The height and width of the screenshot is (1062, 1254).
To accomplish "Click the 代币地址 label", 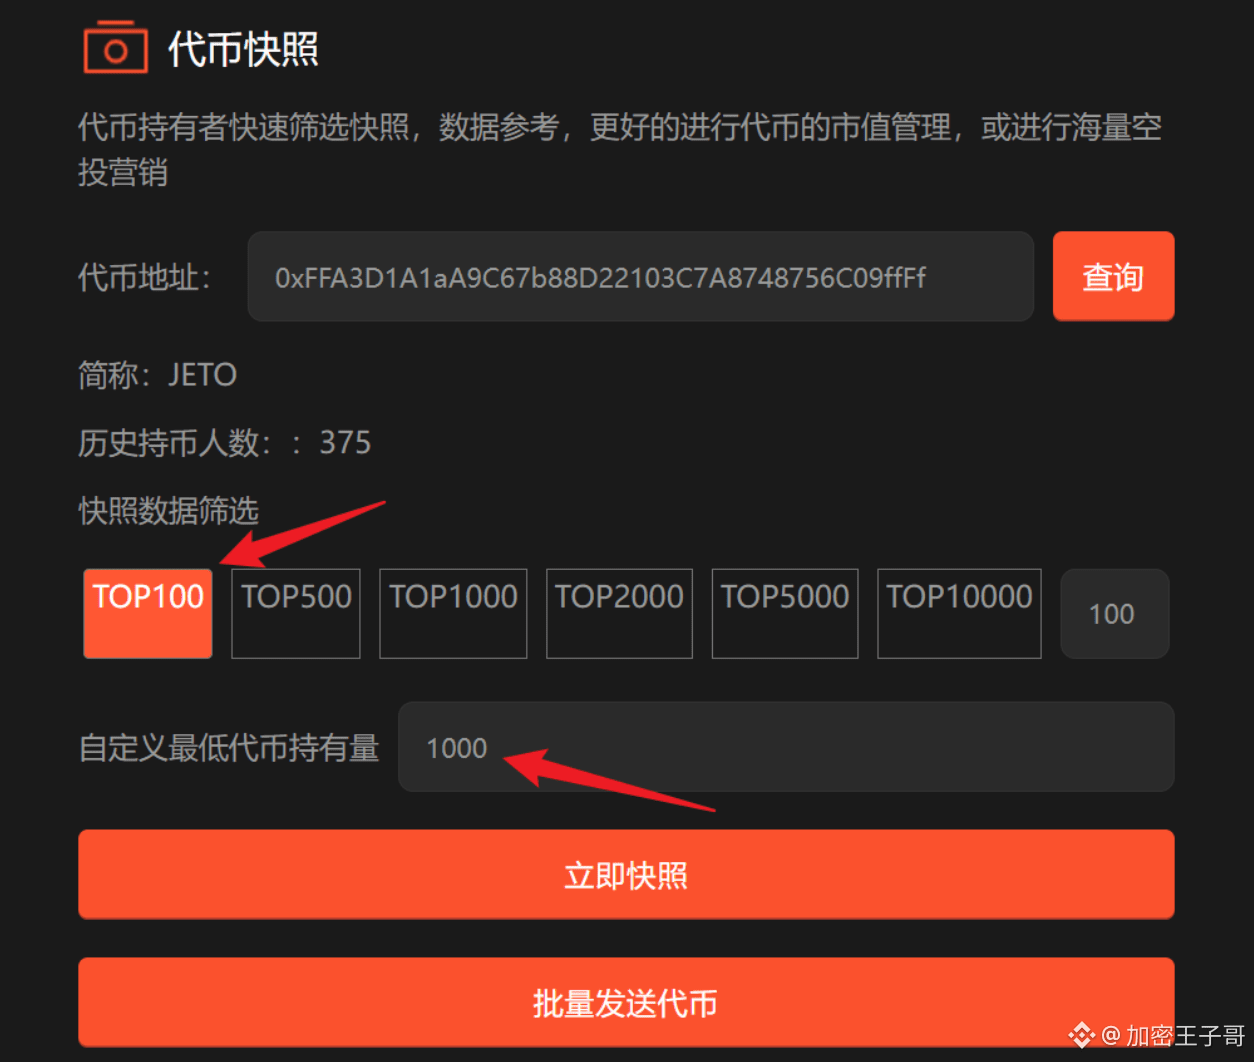I will click(145, 277).
